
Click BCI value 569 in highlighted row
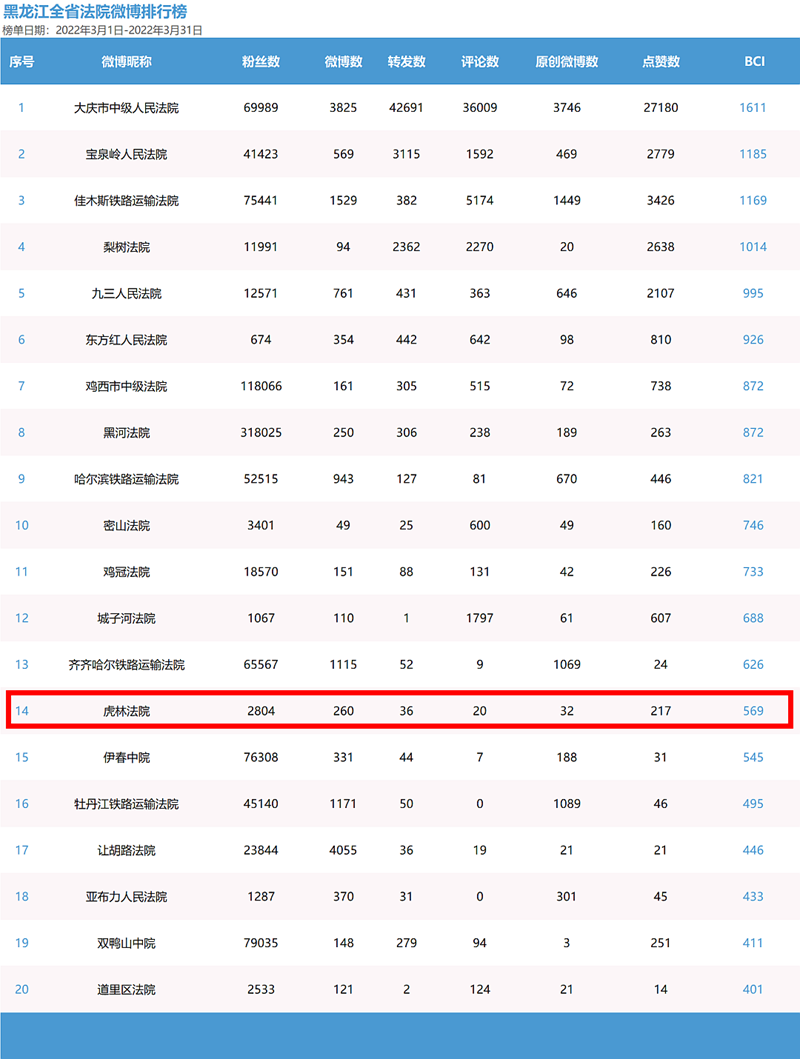pyautogui.click(x=753, y=711)
